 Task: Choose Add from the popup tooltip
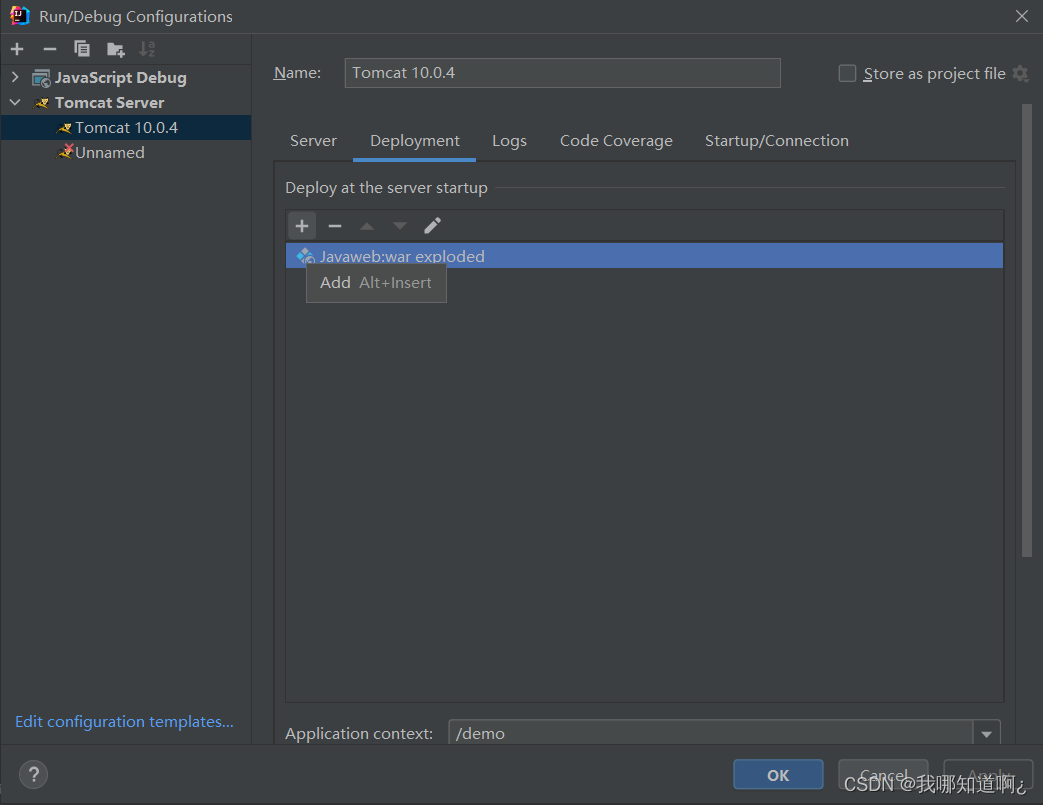pos(376,283)
